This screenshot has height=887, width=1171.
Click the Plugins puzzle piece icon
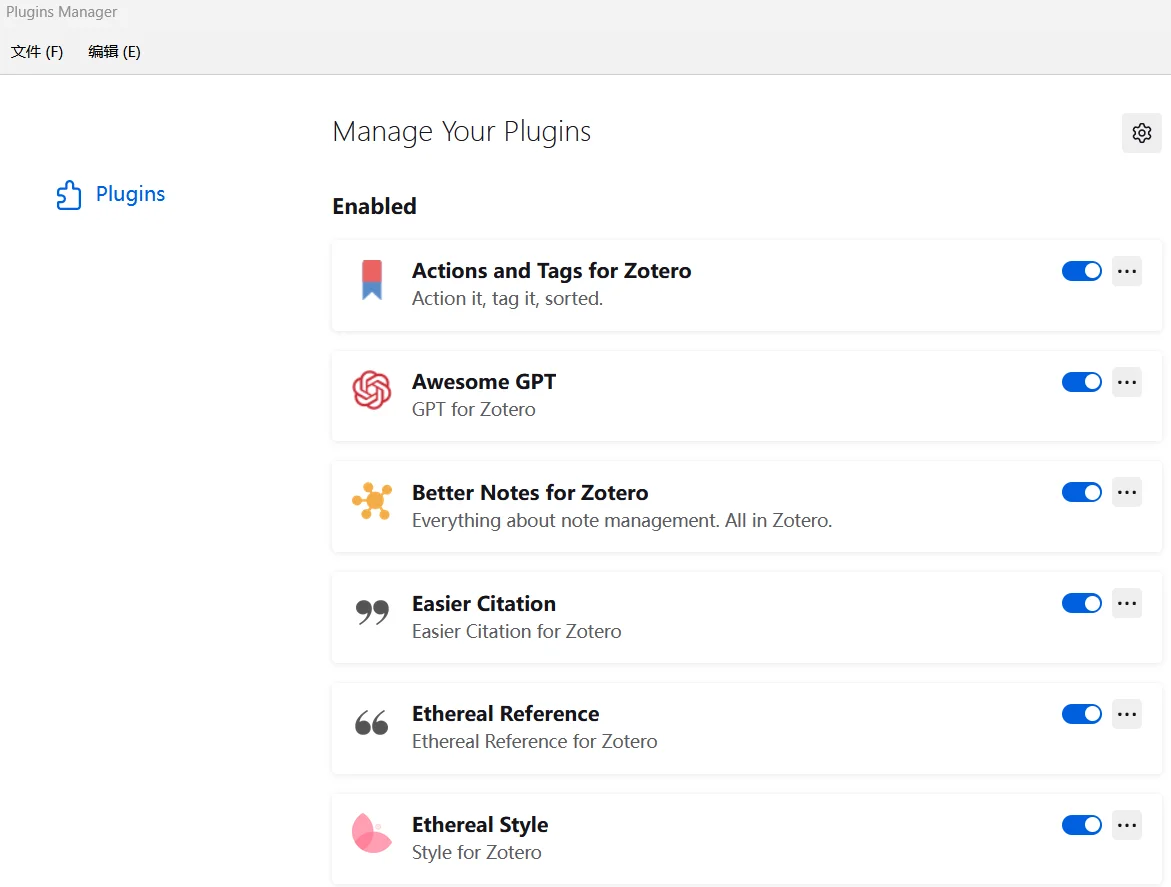click(x=69, y=195)
